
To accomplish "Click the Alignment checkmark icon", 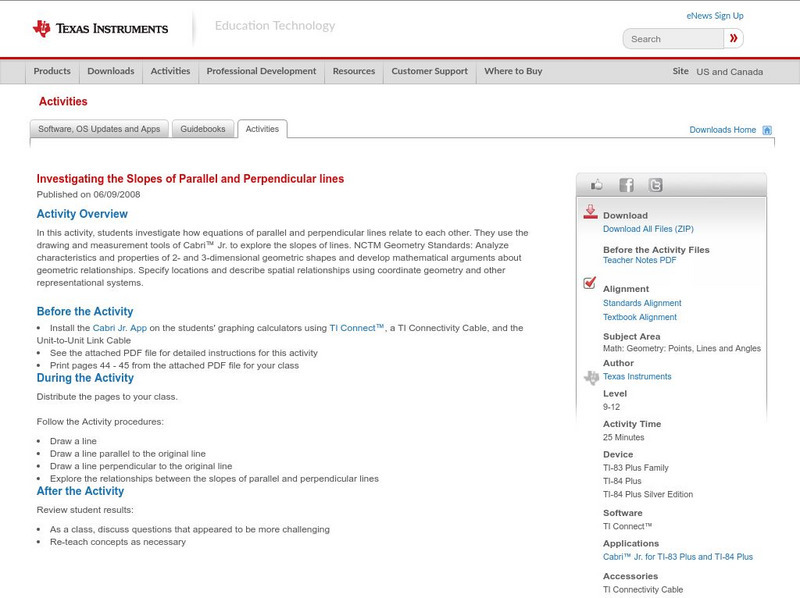I will point(590,282).
